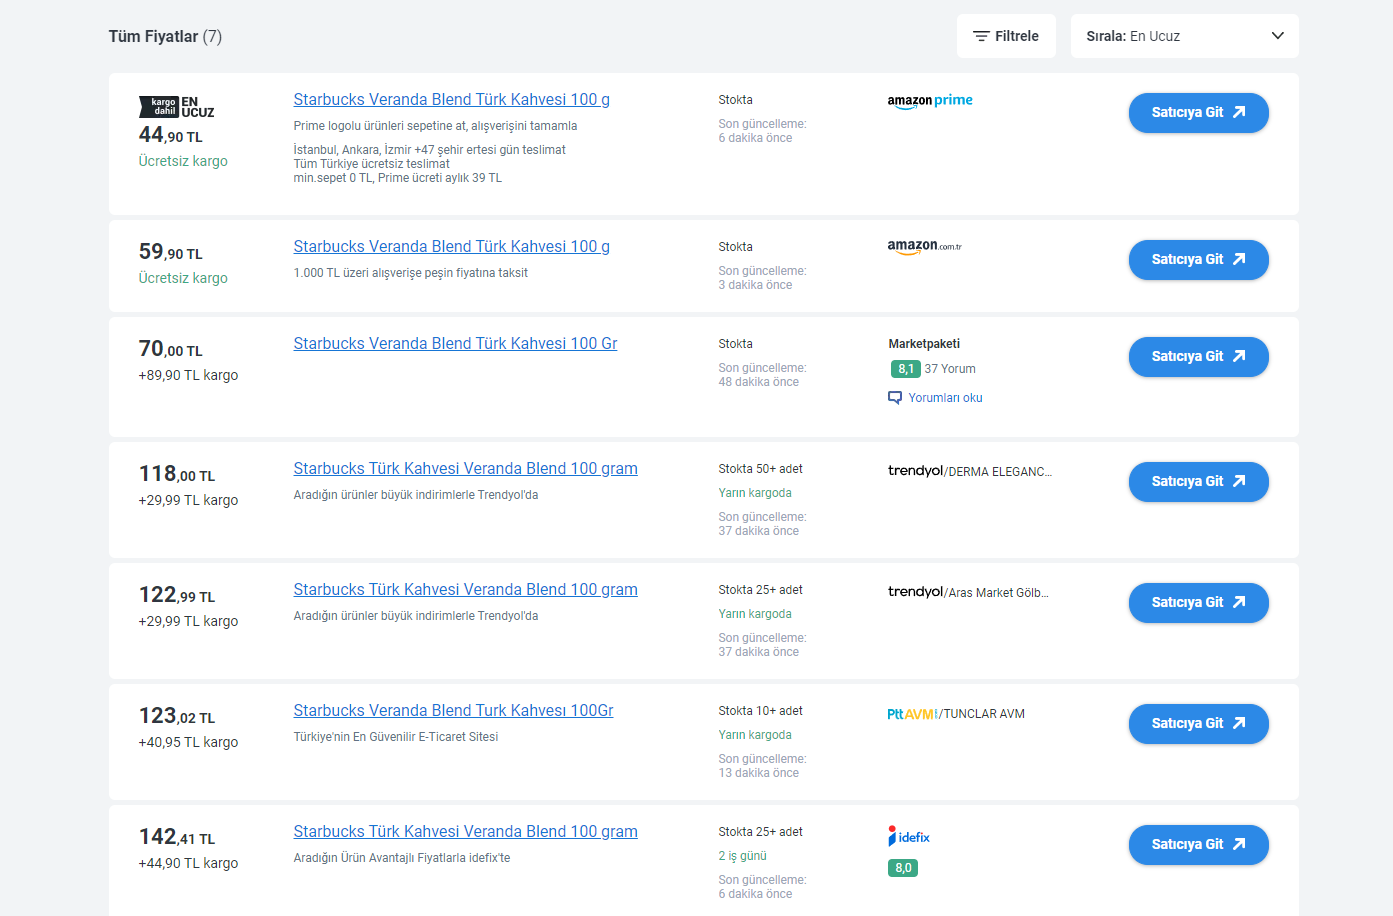The image size is (1393, 916).
Task: Open the 44,90 TL Starbucks Veranda Blend listing link
Action: pos(451,100)
